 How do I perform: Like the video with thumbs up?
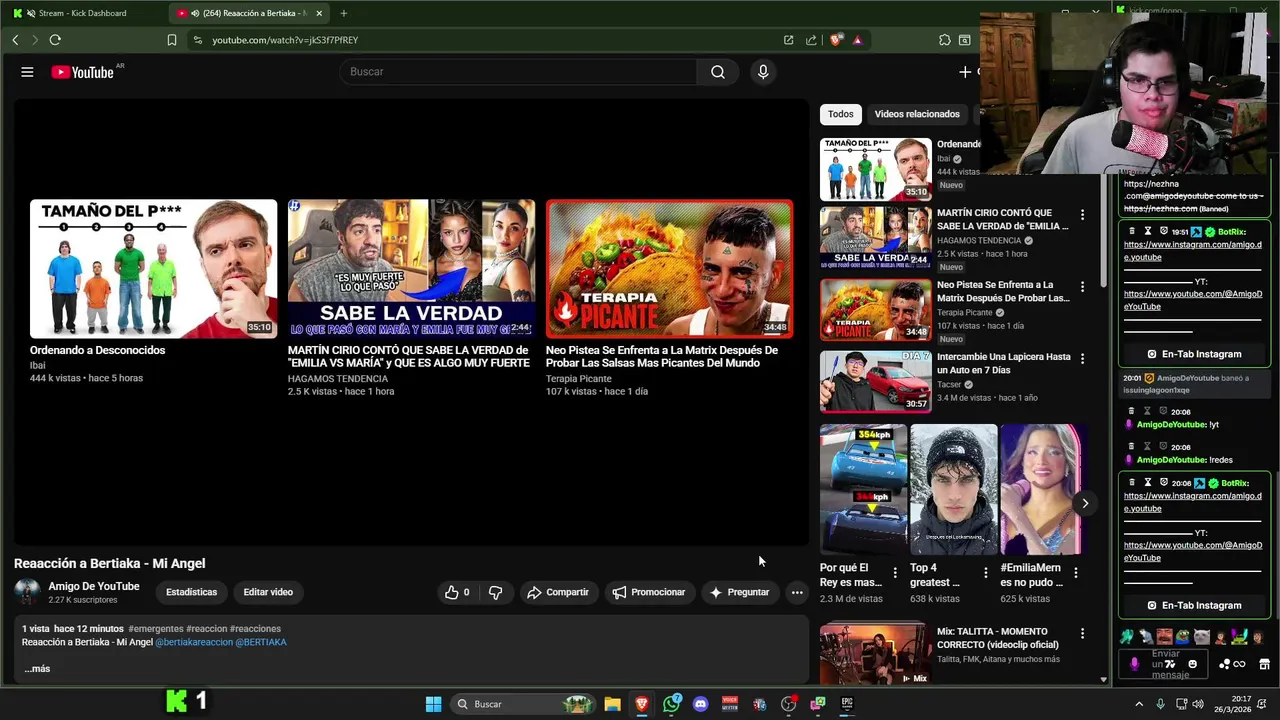tap(457, 592)
